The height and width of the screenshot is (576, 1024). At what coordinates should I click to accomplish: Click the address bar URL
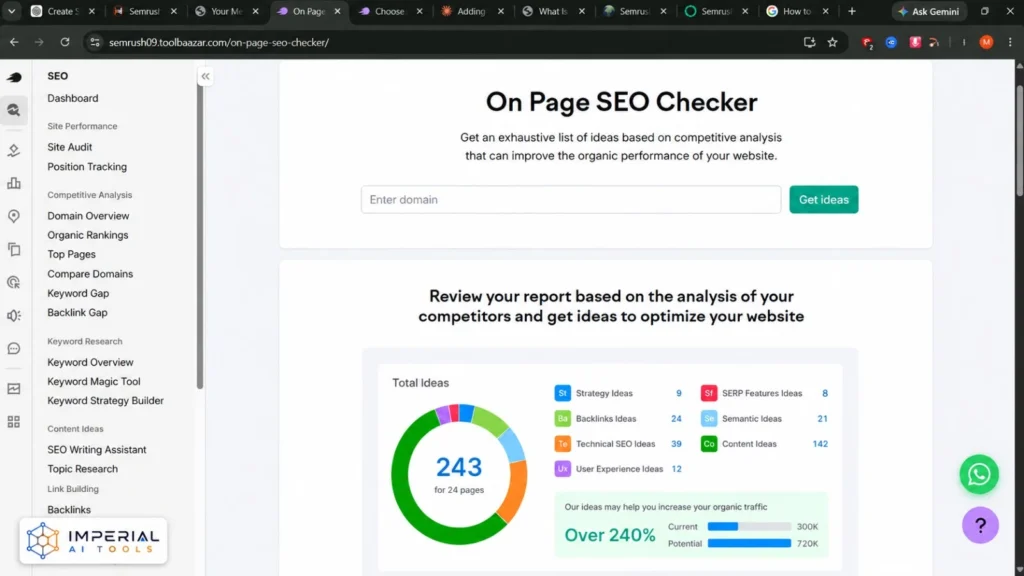(219, 42)
